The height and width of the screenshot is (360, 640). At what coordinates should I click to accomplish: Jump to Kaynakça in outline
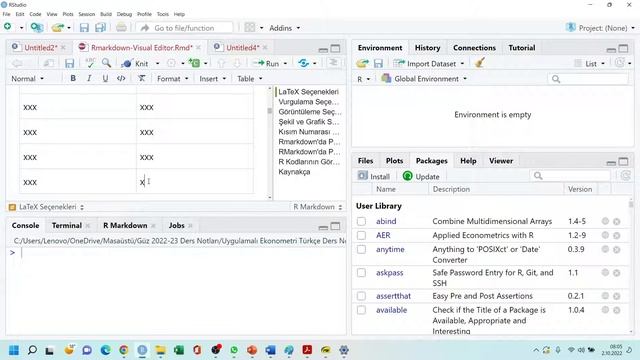[294, 172]
